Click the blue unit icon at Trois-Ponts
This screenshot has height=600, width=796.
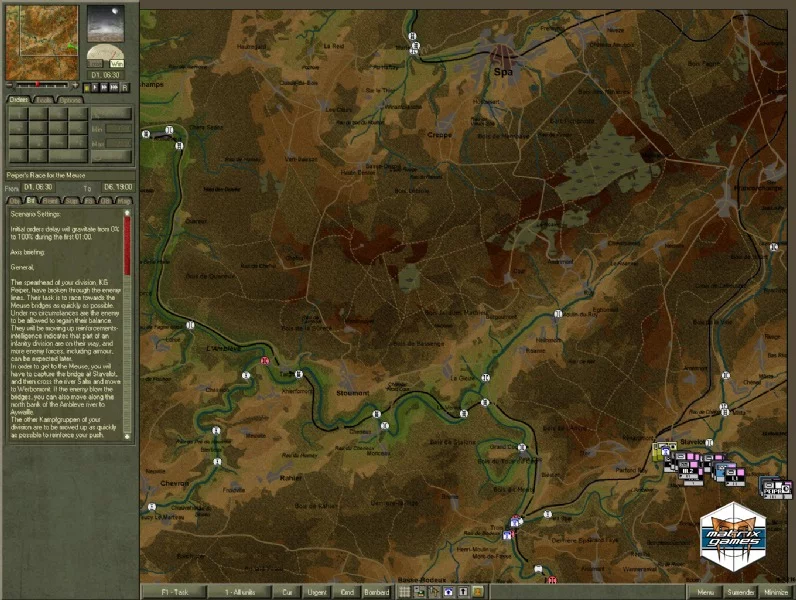tap(515, 522)
